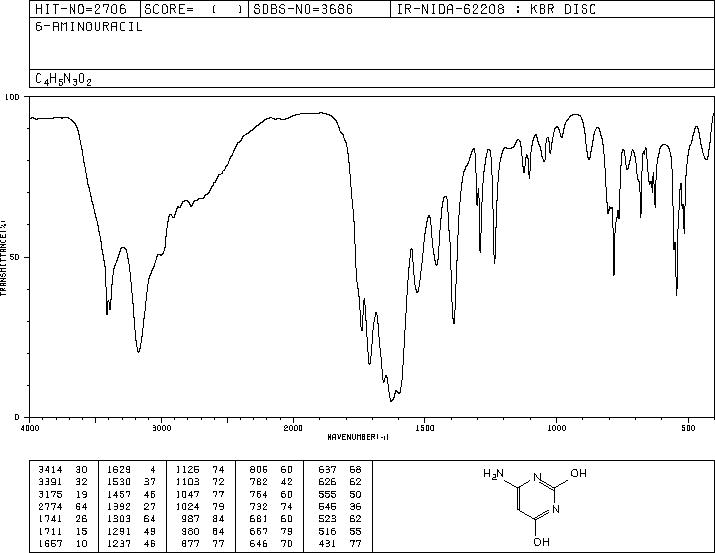Select peak value 1530 in table
The width and height of the screenshot is (715, 553).
(x=119, y=482)
